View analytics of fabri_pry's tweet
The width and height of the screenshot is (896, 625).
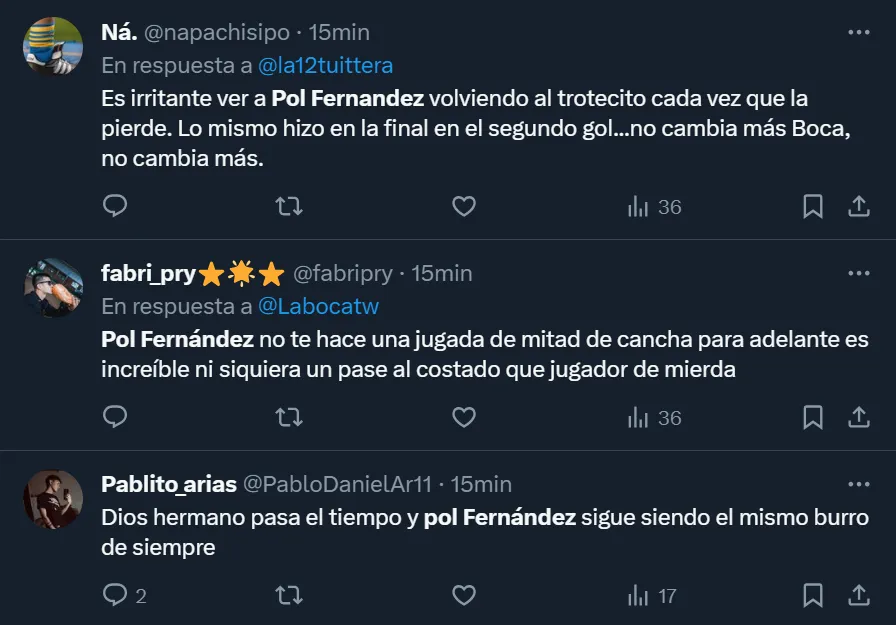(x=654, y=417)
